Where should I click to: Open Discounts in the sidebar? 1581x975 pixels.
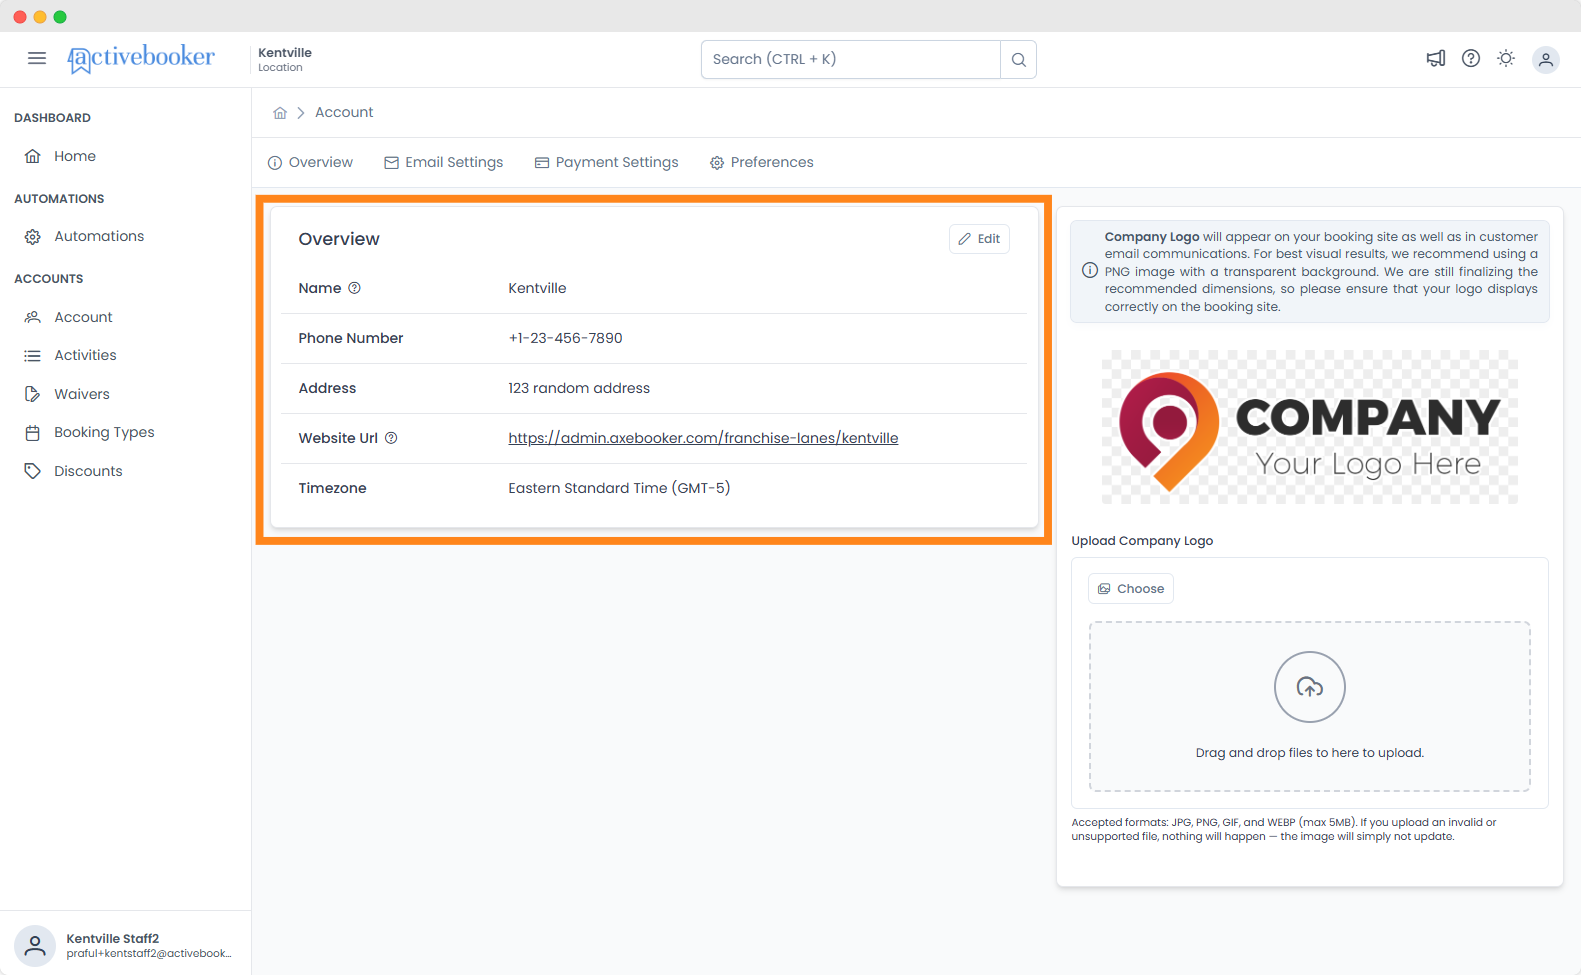click(x=88, y=471)
